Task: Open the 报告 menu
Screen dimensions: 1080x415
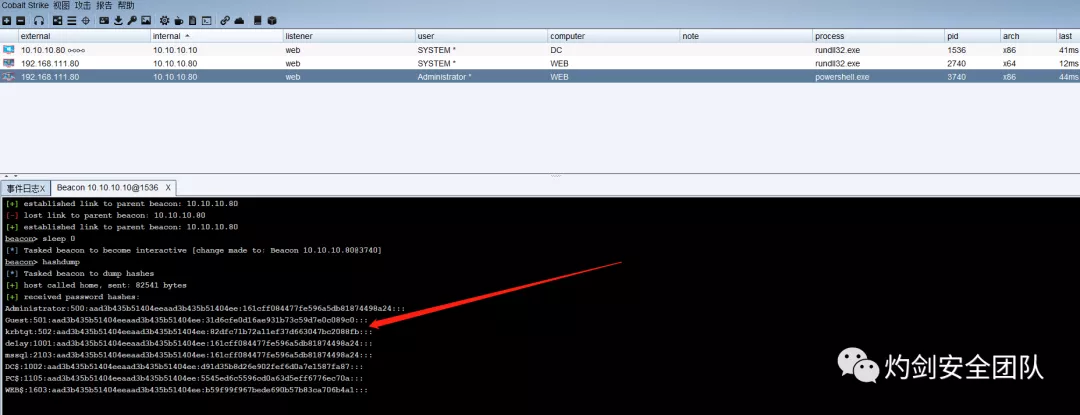Action: pos(104,6)
